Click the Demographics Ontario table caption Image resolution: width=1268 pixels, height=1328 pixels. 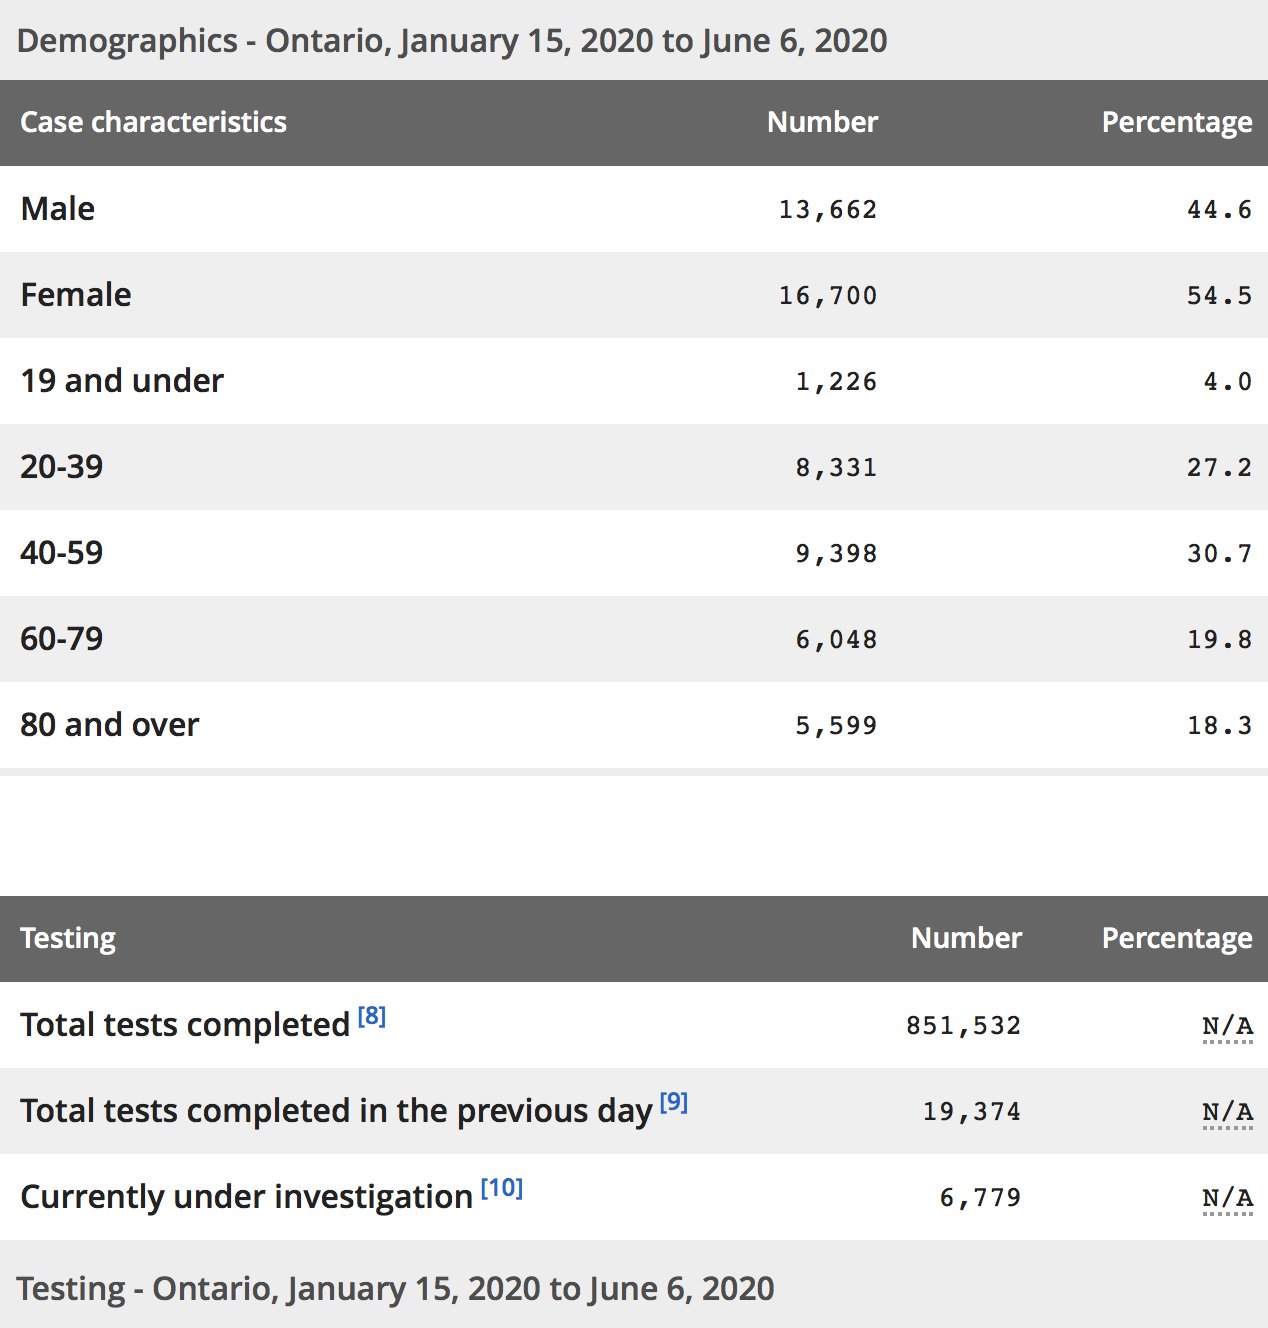(452, 41)
